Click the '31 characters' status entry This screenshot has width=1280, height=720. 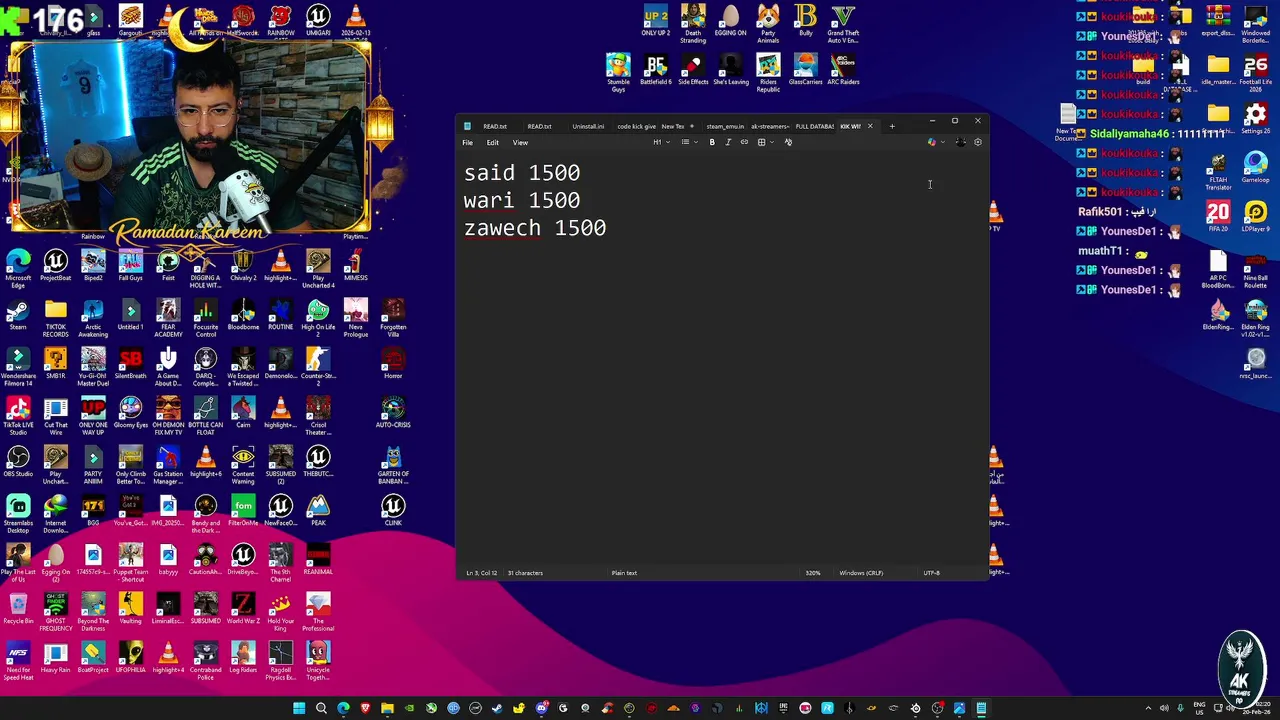[525, 573]
